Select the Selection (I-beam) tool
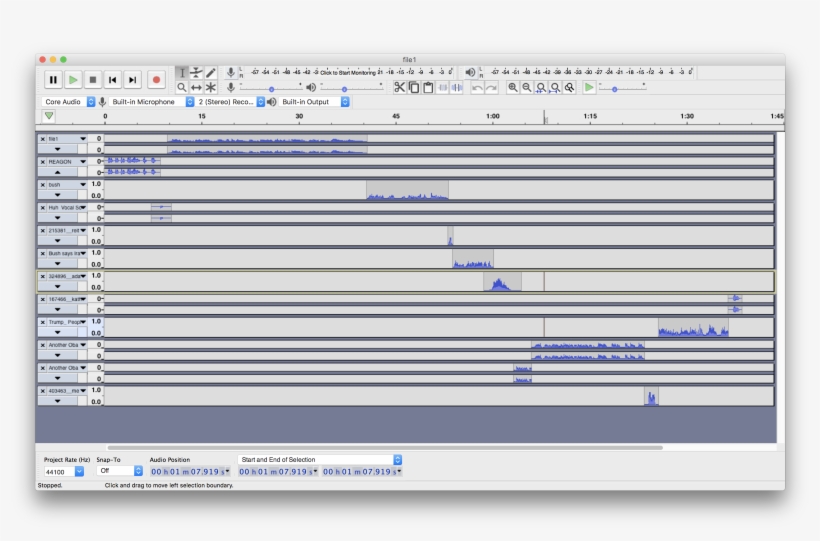 pyautogui.click(x=181, y=72)
